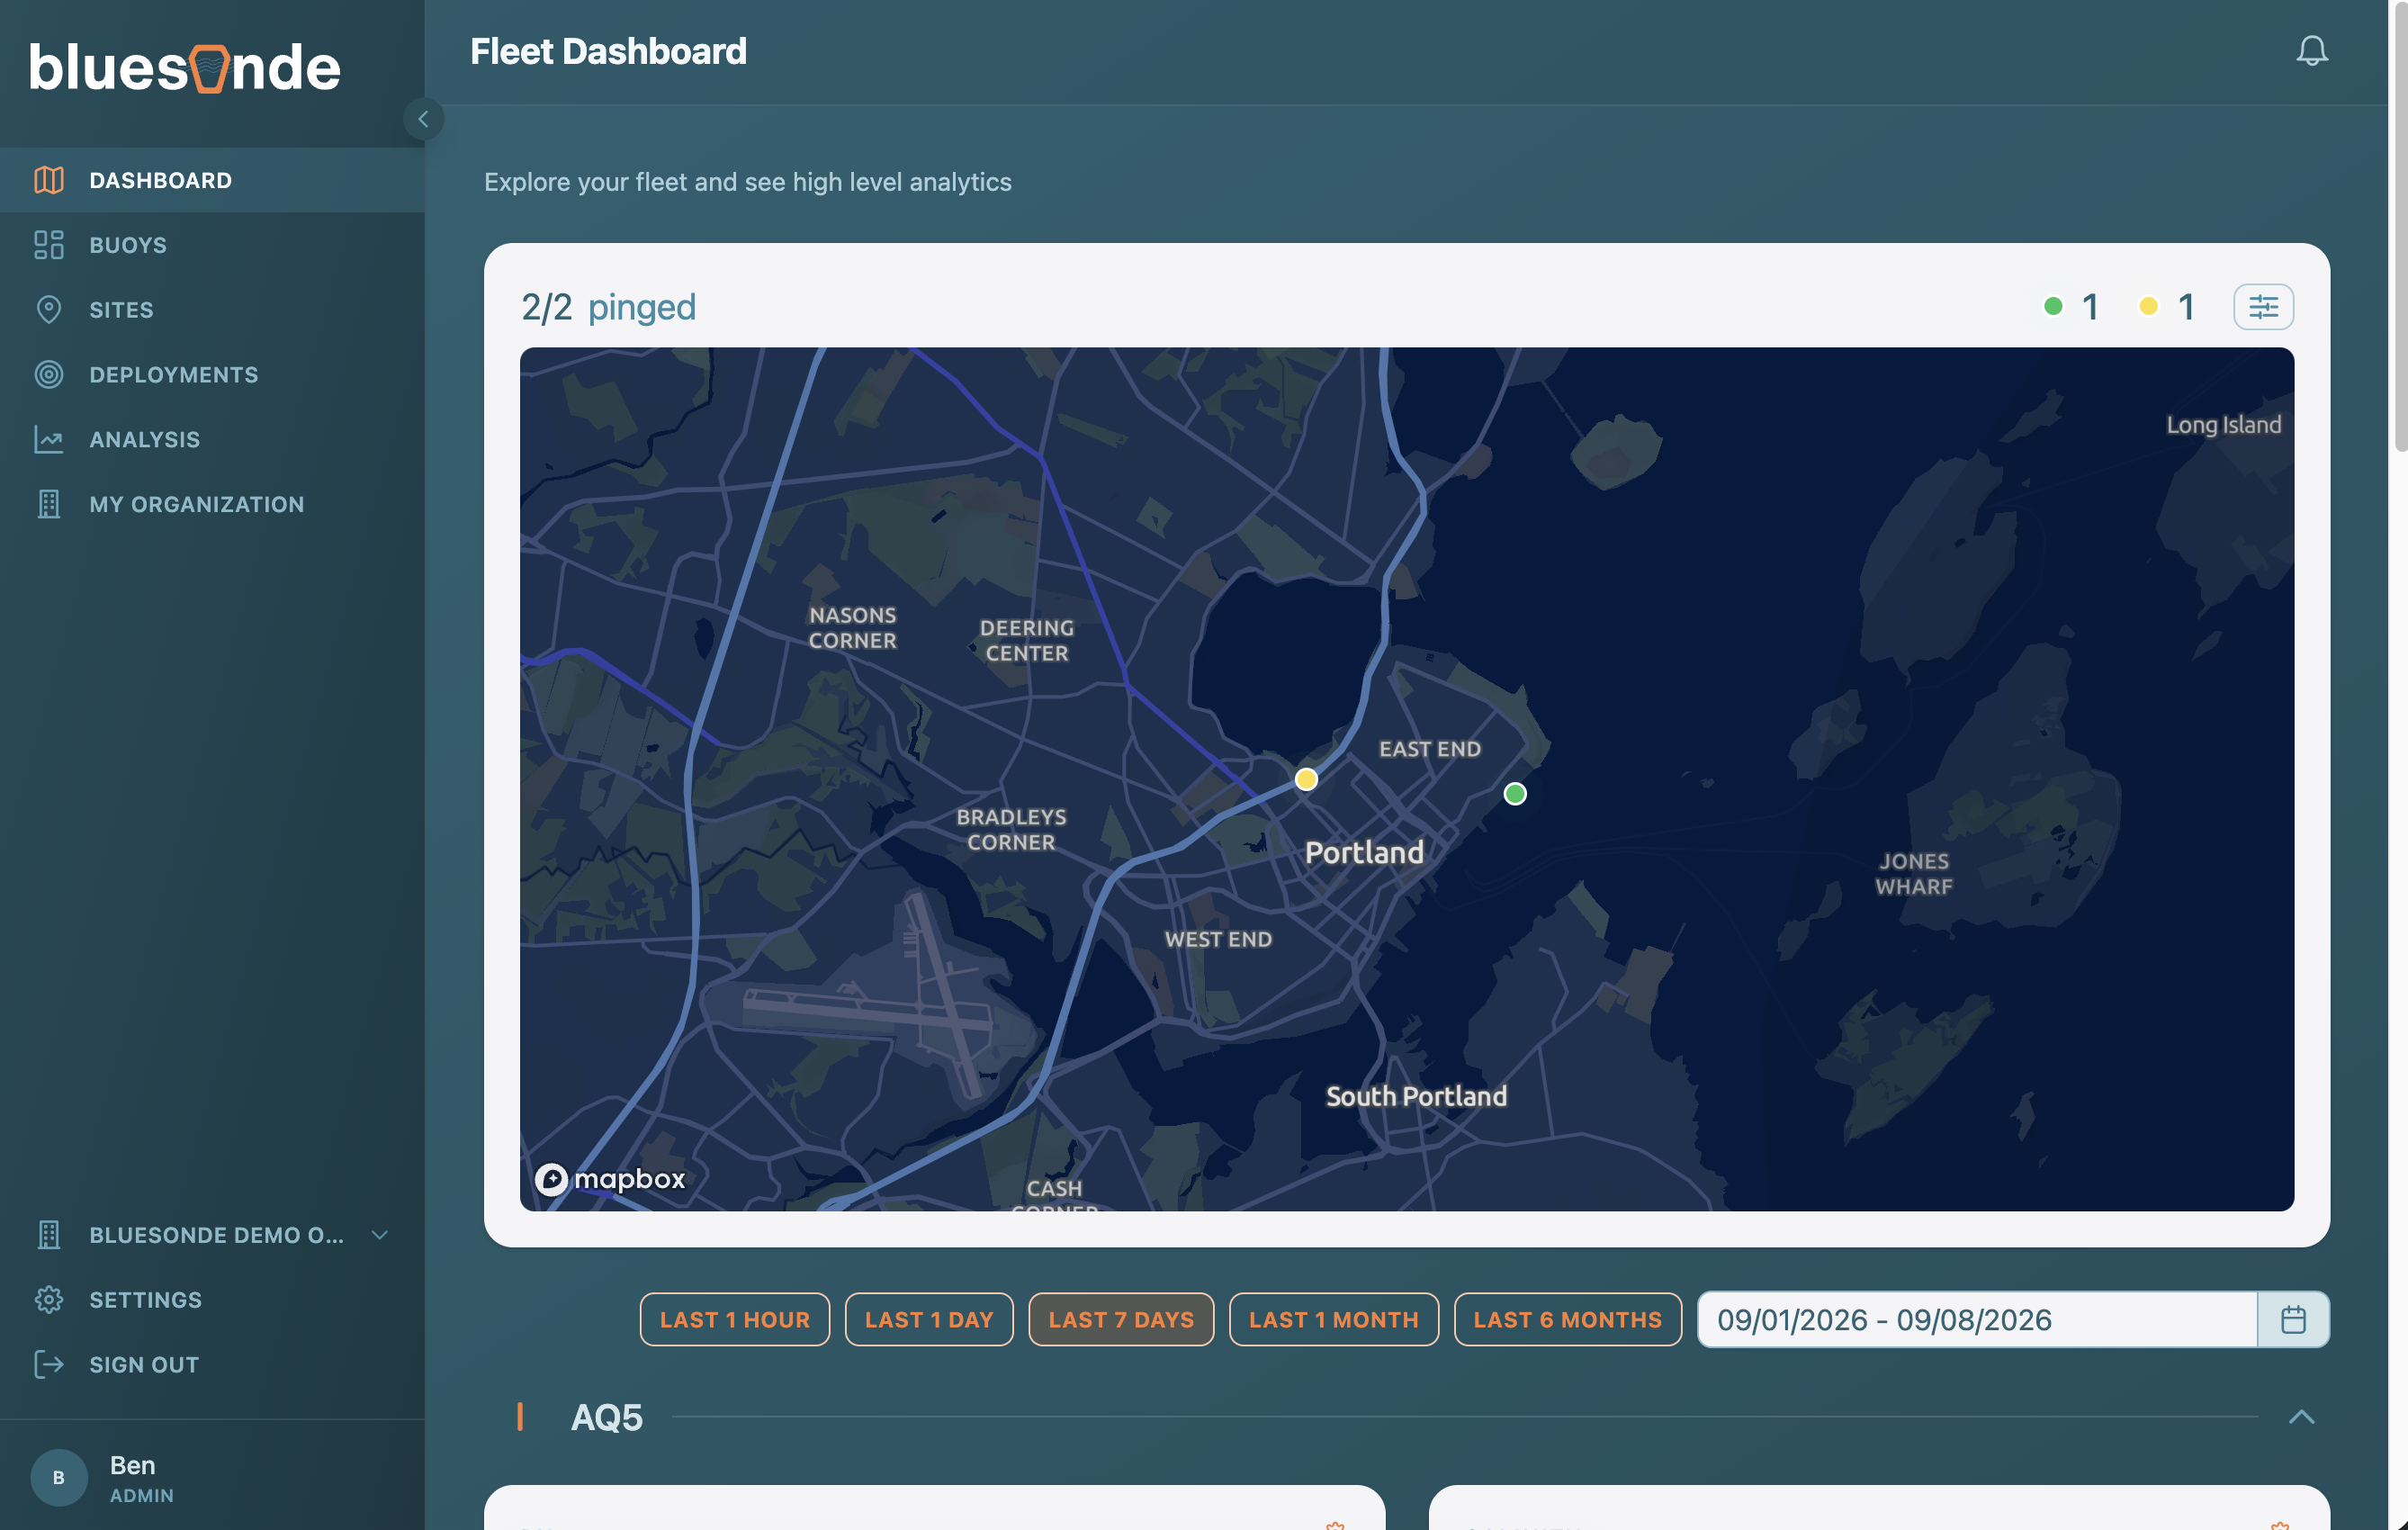Select LAST 1 DAY range
This screenshot has width=2408, height=1530.
pyautogui.click(x=929, y=1320)
